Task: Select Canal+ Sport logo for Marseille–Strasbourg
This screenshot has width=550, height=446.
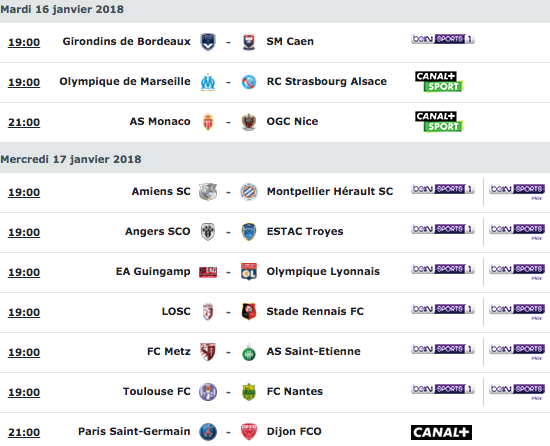Action: 439,81
